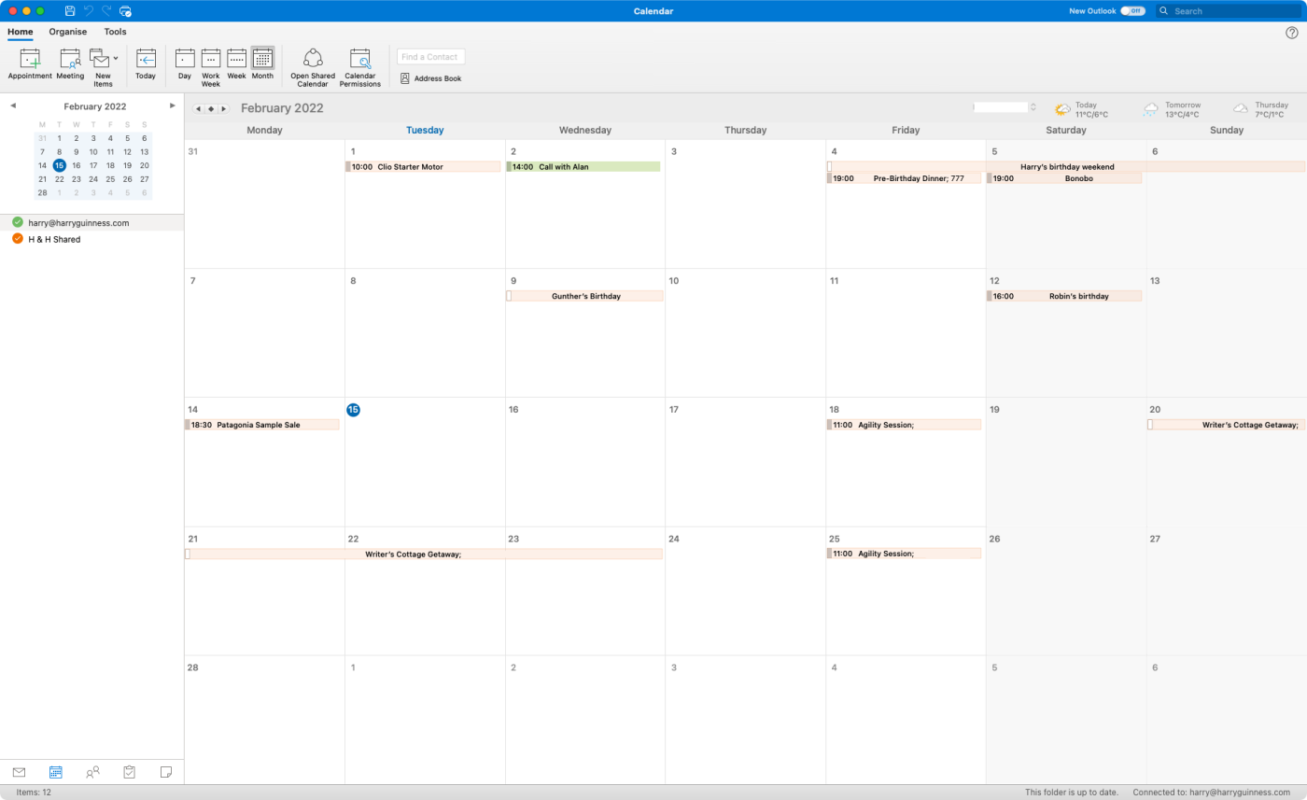Click the Redo arrow in title bar

click(x=106, y=11)
